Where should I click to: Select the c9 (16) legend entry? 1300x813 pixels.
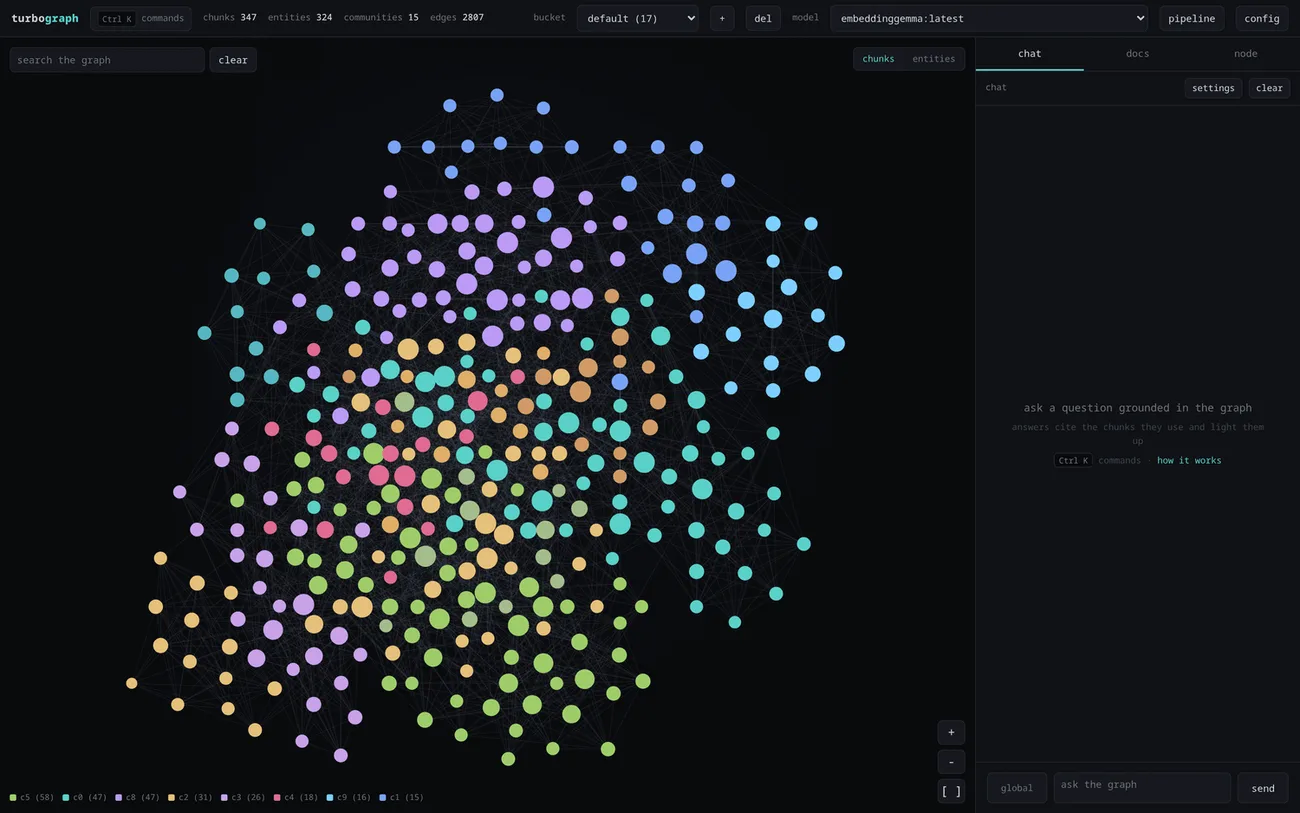click(349, 798)
